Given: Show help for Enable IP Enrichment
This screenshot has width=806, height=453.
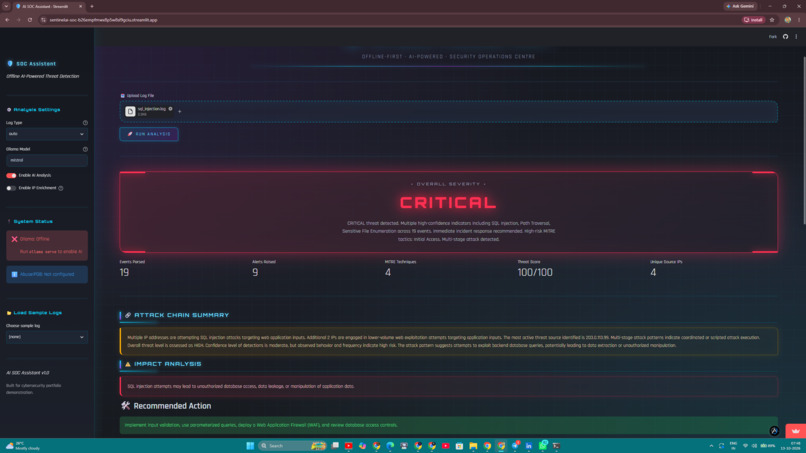Looking at the screenshot, I should [61, 188].
